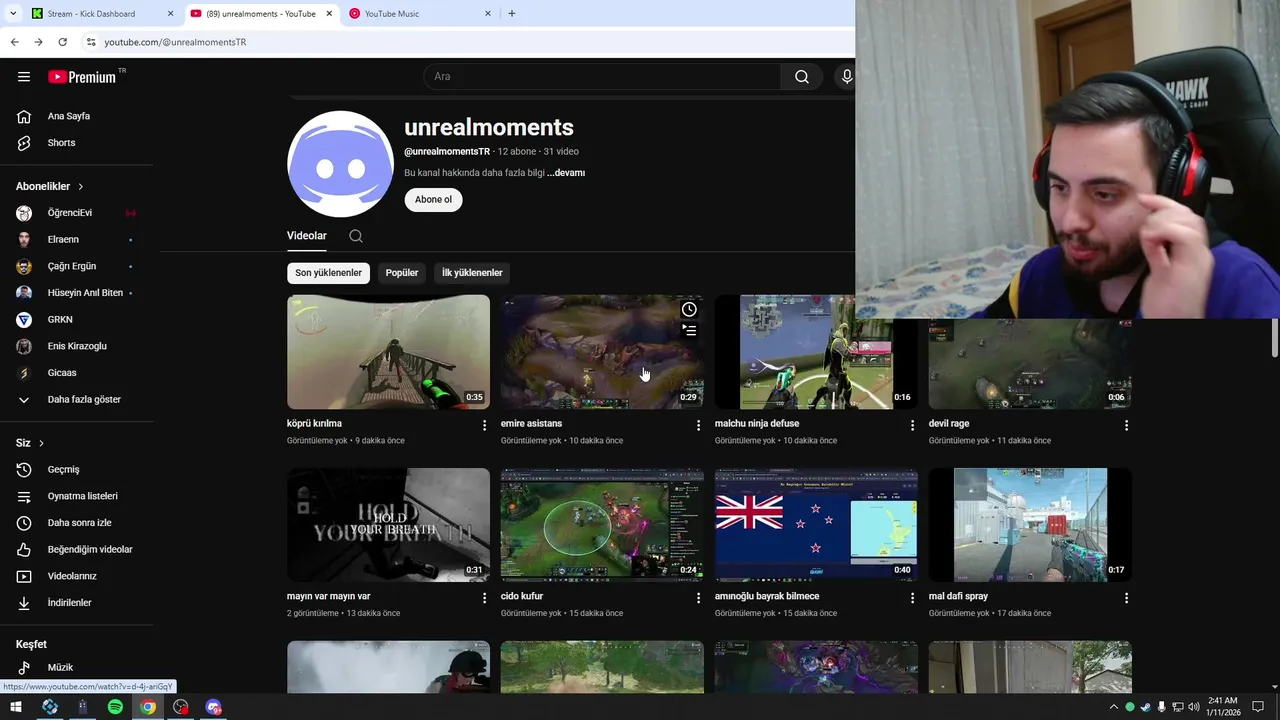1280x720 pixels.
Task: Play the köprü kırılma video thumbnail
Action: point(388,352)
